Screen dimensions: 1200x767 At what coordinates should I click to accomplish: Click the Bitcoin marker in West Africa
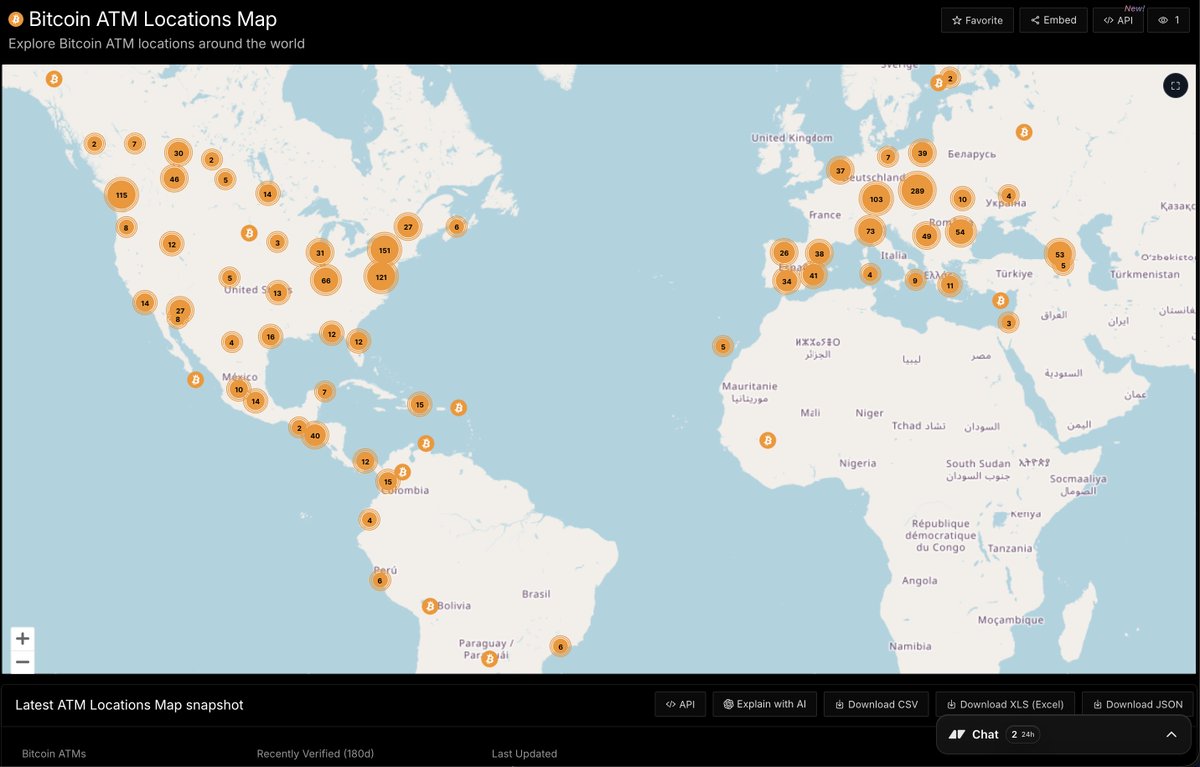coord(768,440)
